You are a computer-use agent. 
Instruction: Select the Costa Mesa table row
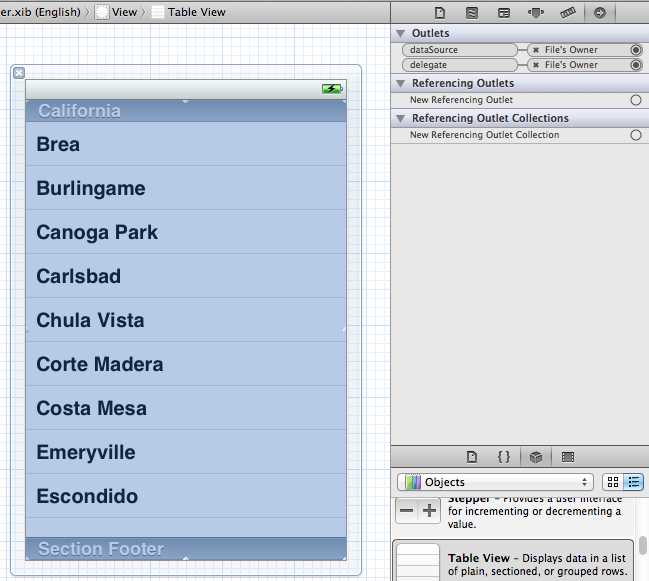click(186, 408)
